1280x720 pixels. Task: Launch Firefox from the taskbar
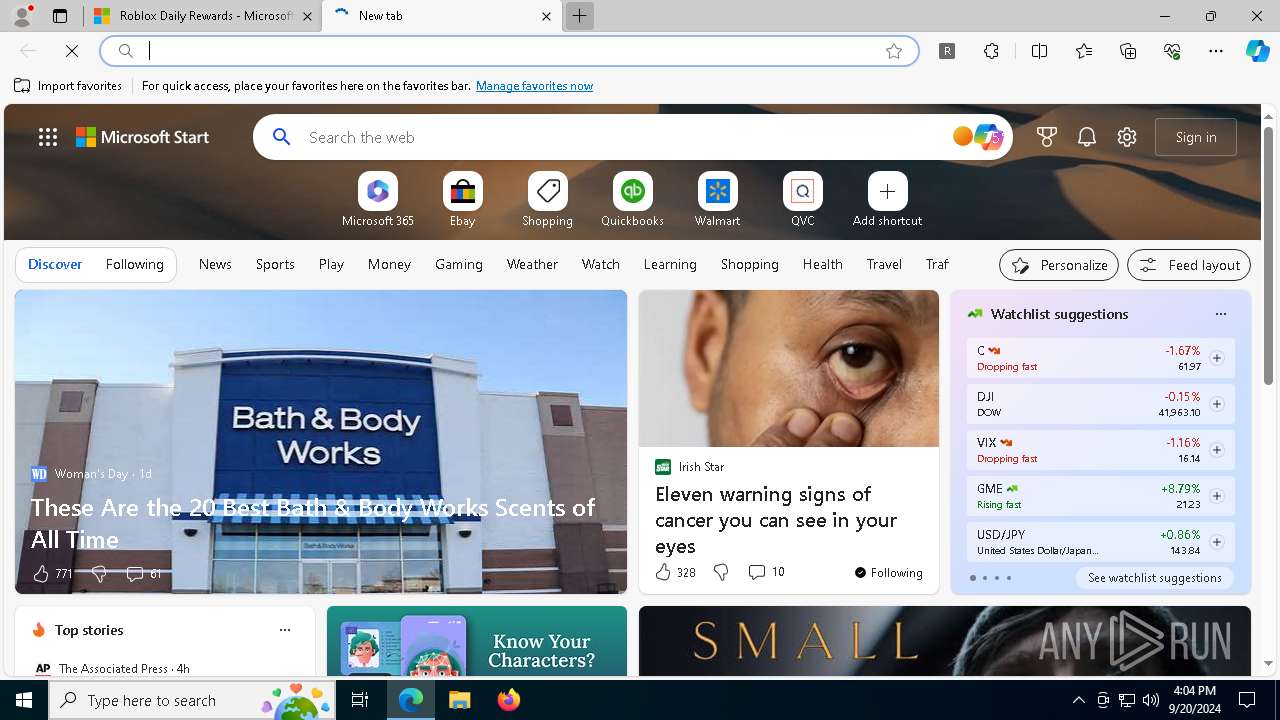pos(509,700)
